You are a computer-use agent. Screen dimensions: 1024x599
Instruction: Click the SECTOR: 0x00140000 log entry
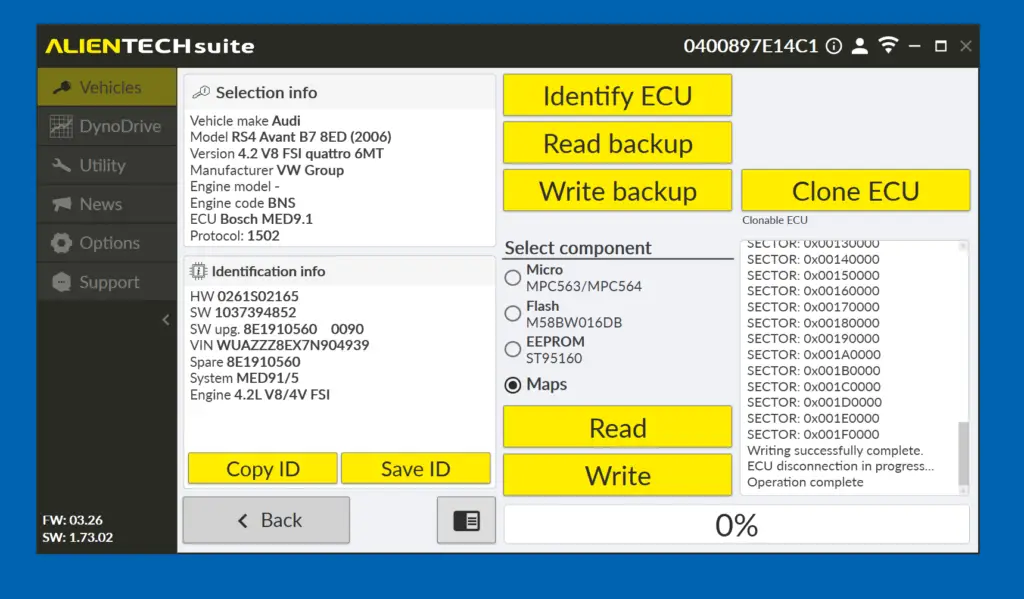pos(813,259)
